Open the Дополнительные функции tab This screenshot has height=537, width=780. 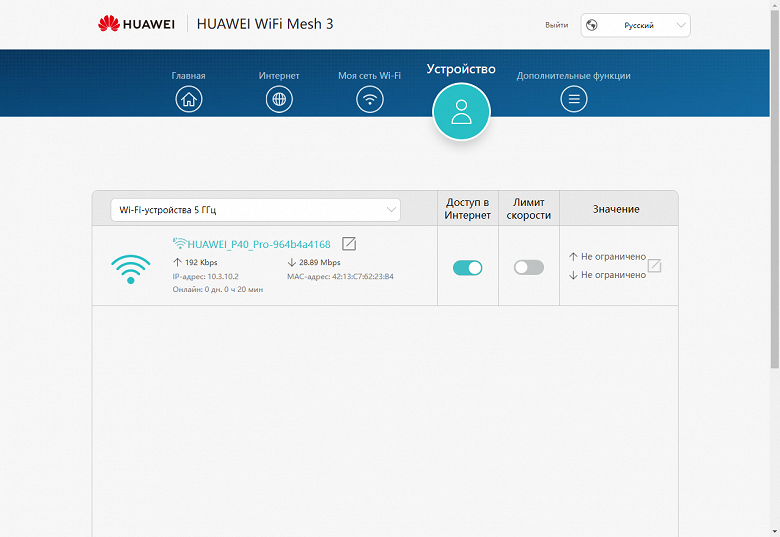coord(574,76)
